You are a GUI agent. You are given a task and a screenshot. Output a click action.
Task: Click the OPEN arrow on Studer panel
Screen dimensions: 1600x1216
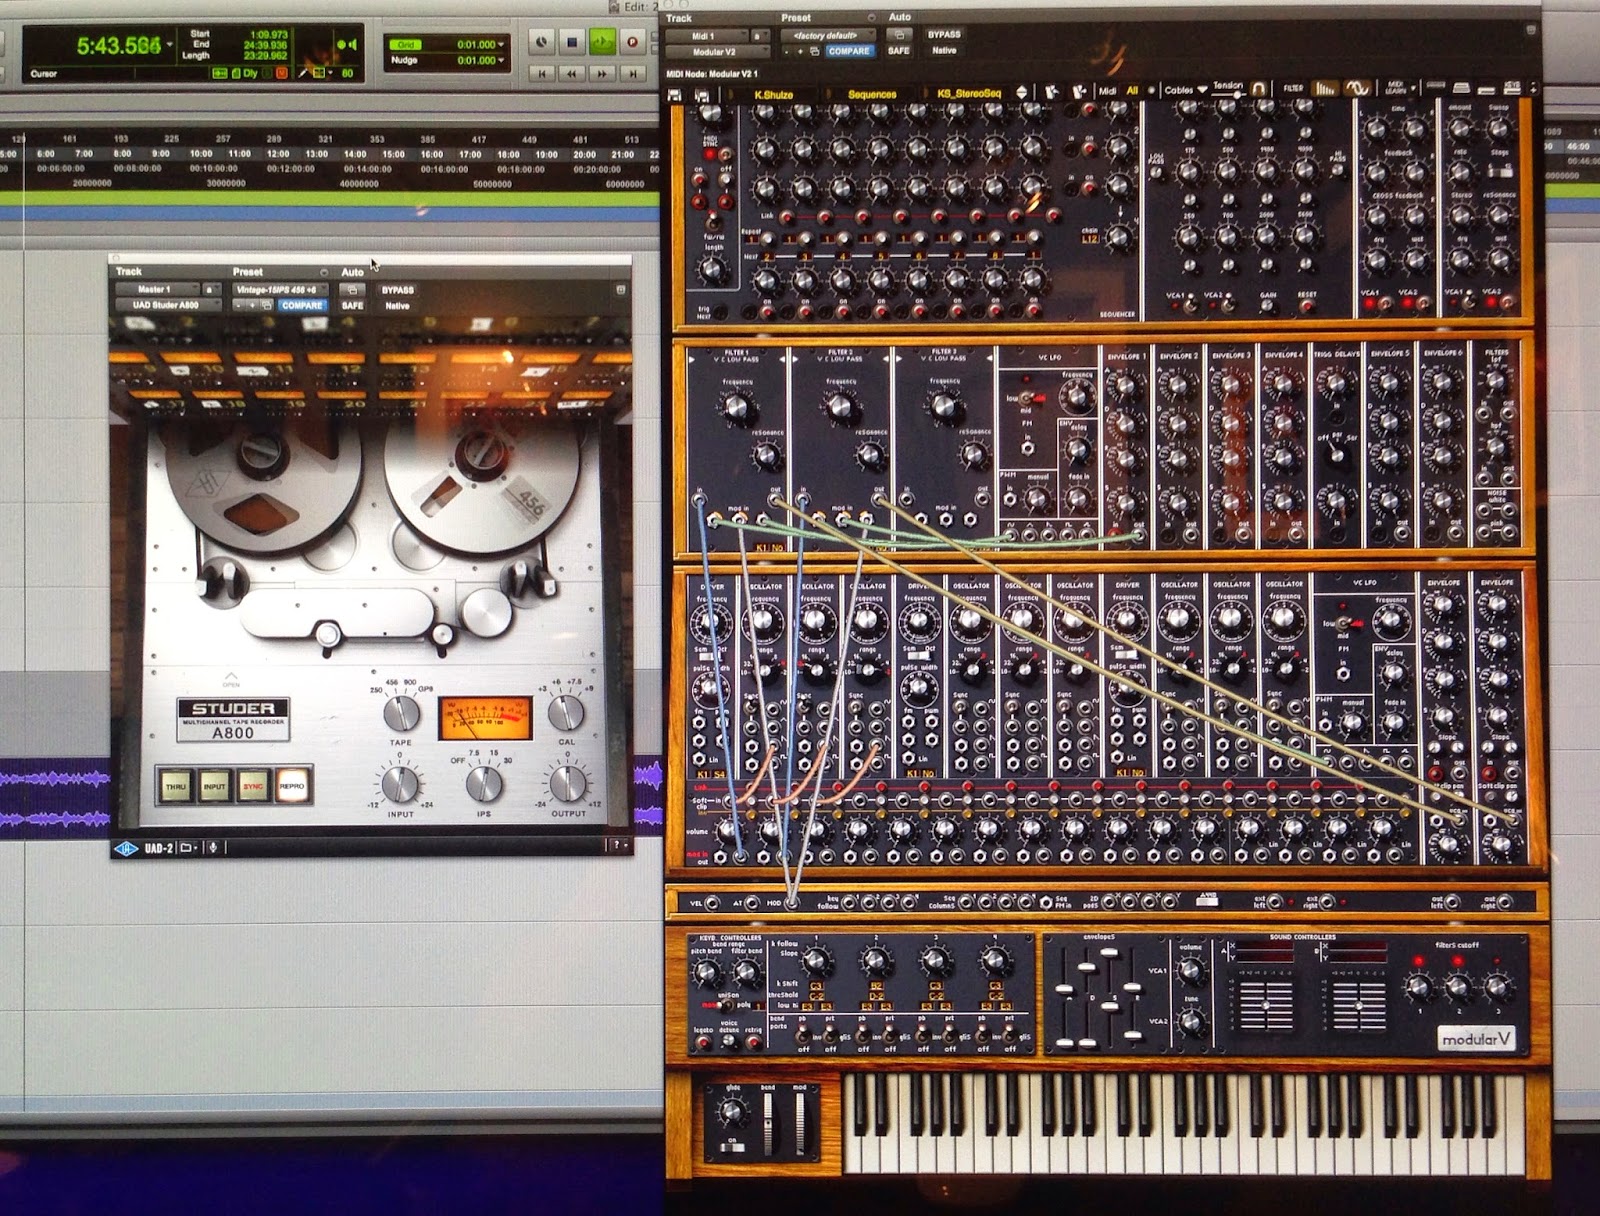tap(231, 679)
